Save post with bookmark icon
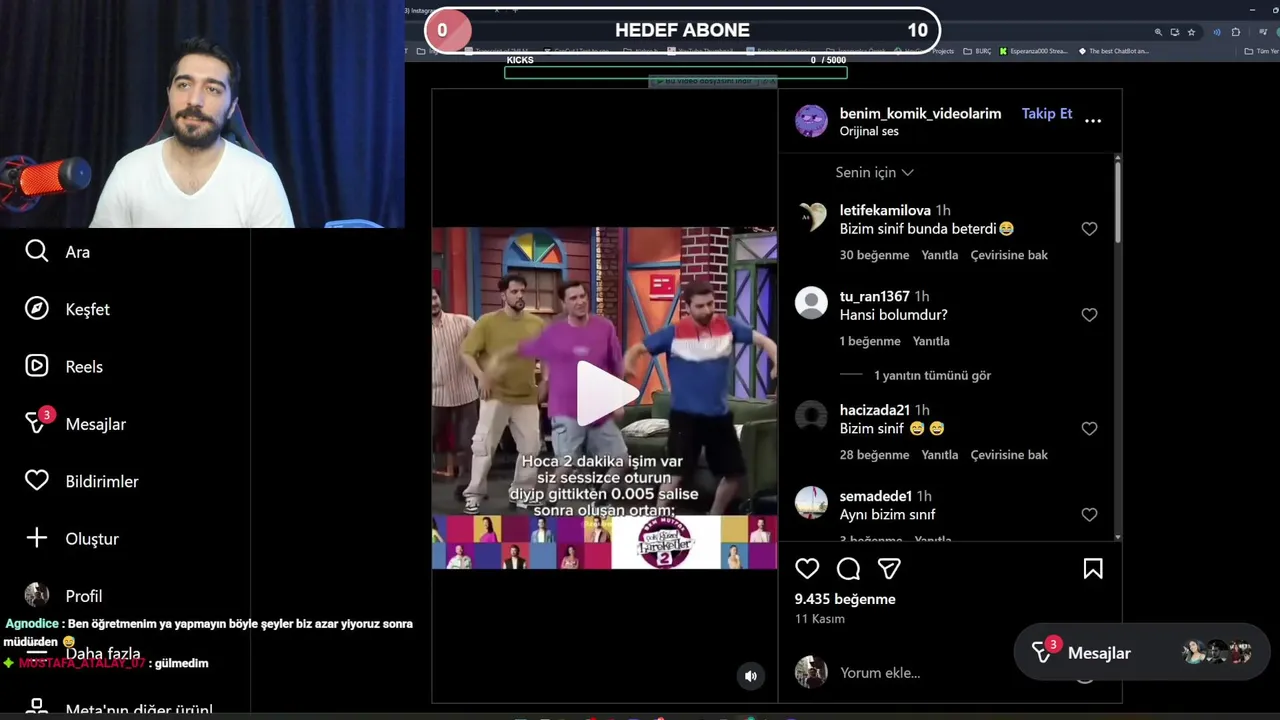Image resolution: width=1280 pixels, height=720 pixels. [x=1093, y=569]
